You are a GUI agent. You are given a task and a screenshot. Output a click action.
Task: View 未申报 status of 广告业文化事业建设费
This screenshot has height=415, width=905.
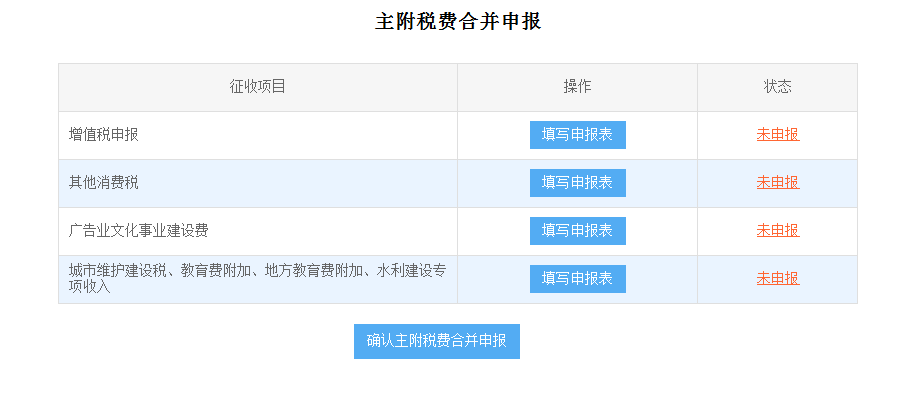coord(778,230)
